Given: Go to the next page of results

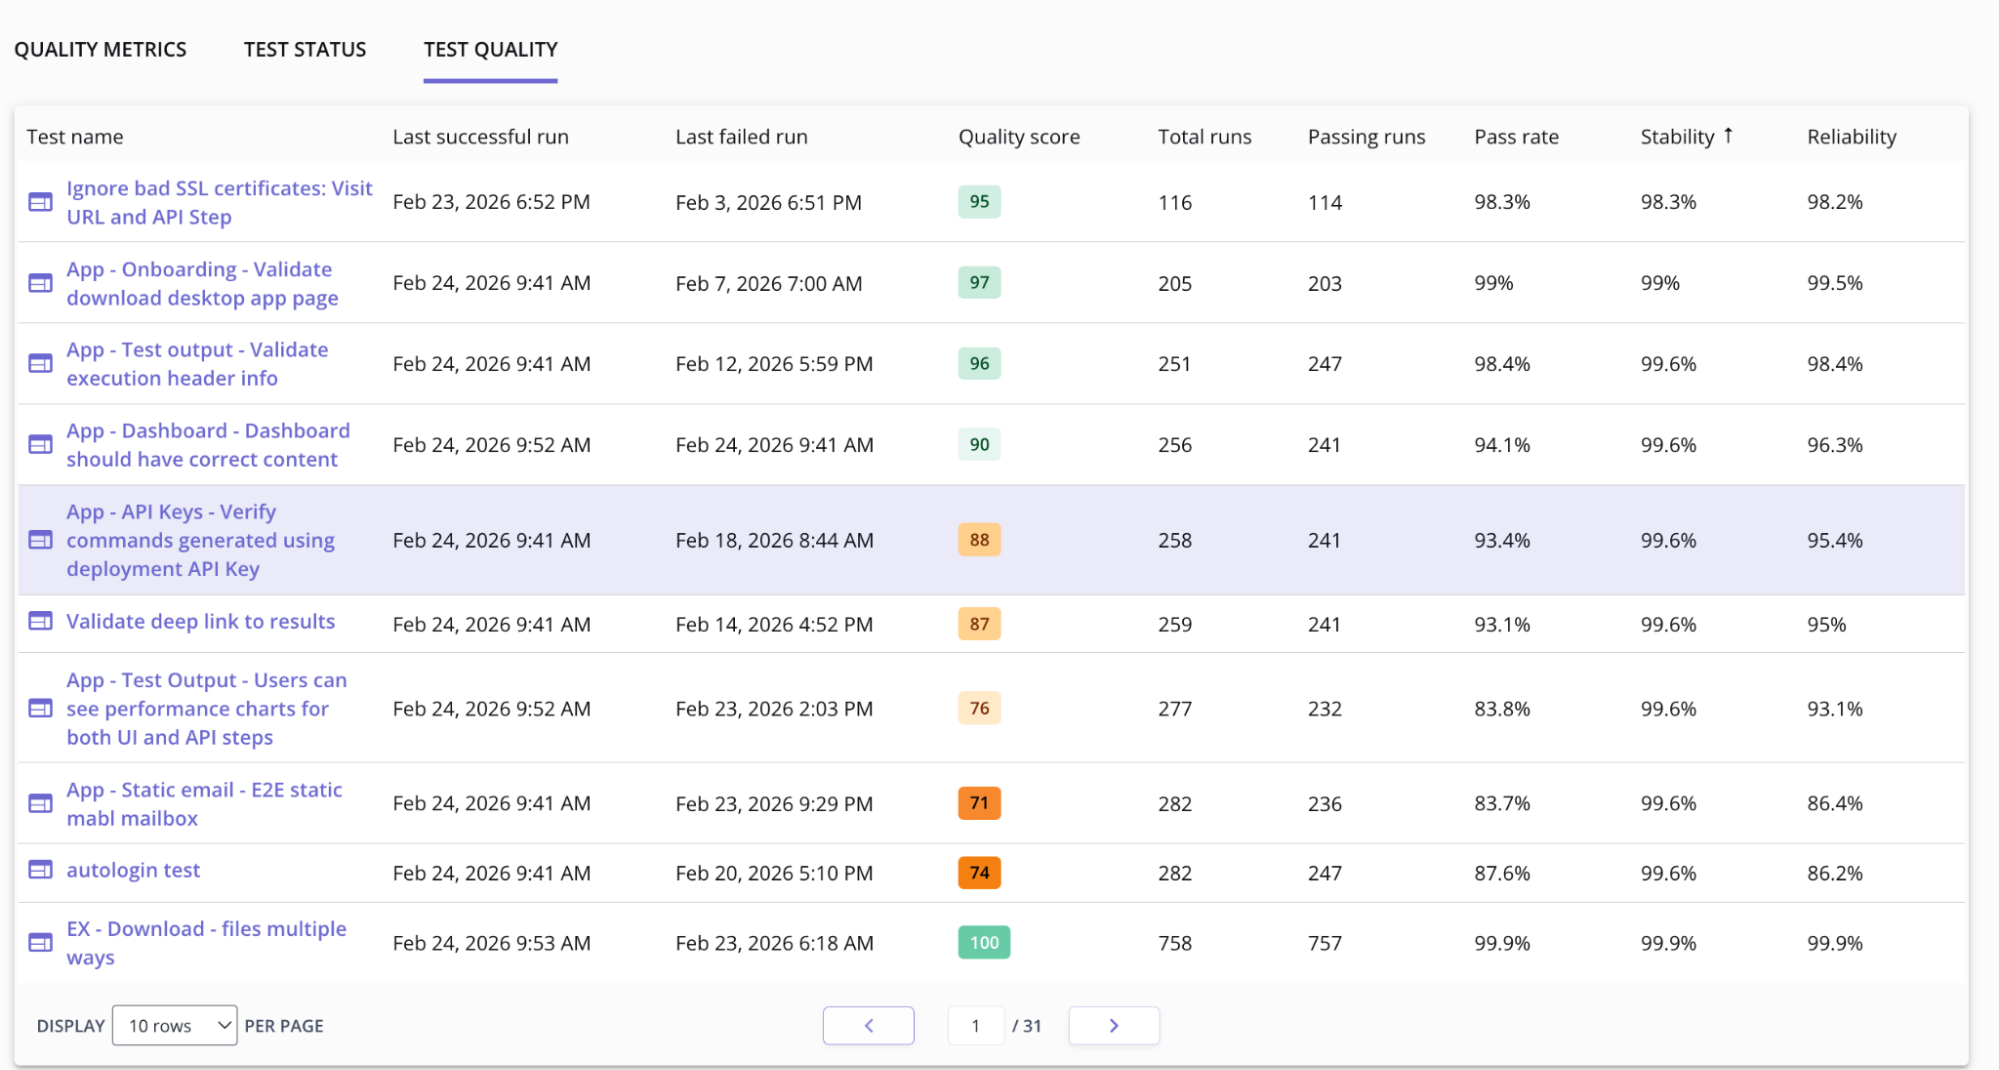Looking at the screenshot, I should [x=1113, y=1026].
